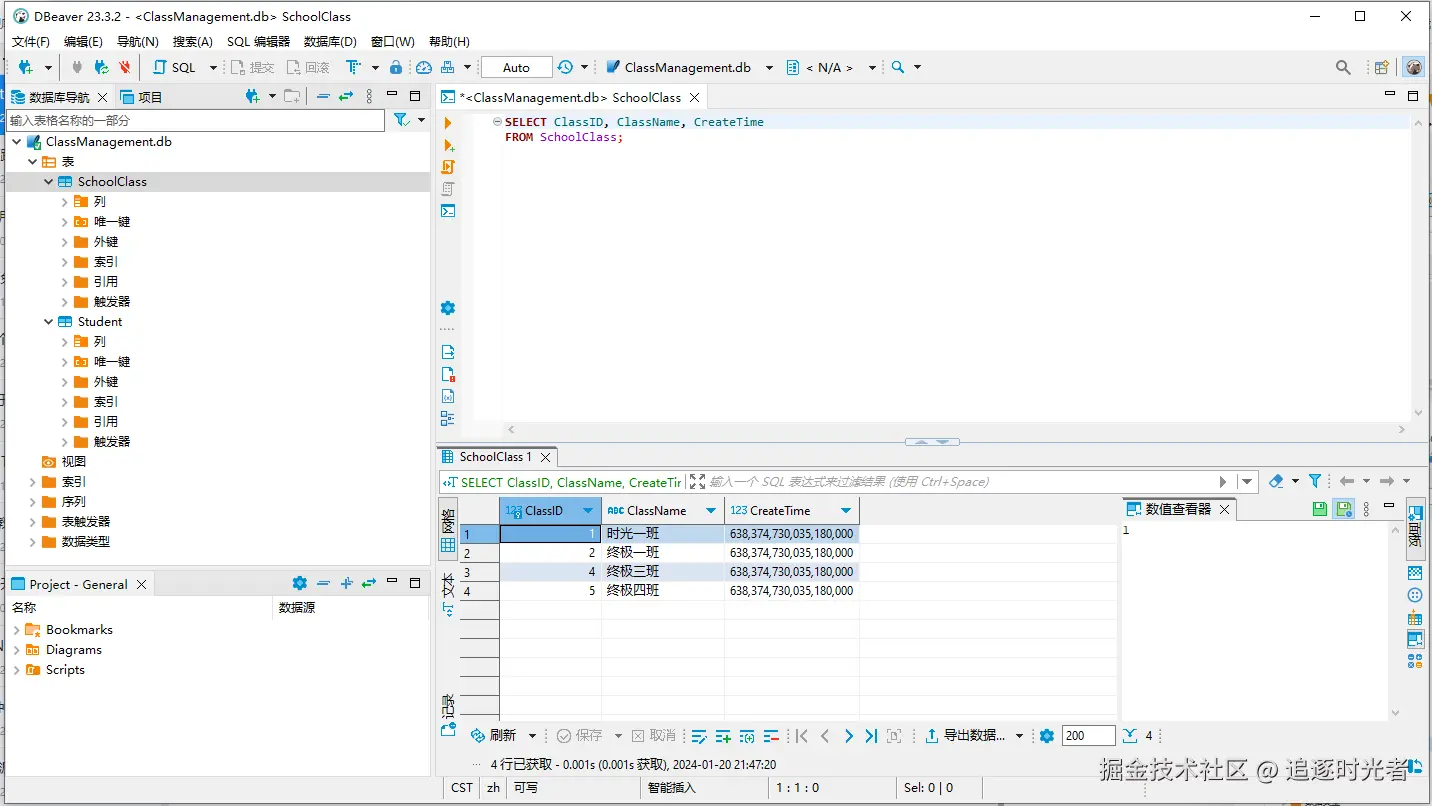Image resolution: width=1432 pixels, height=806 pixels.
Task: Click the delete row icon in results toolbar
Action: 771,736
